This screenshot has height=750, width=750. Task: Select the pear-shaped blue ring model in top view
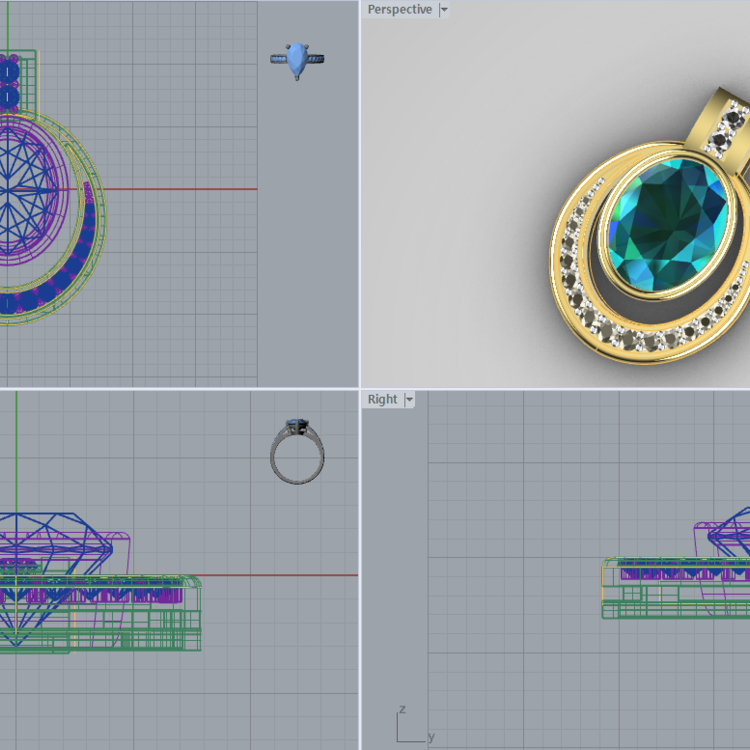tap(297, 61)
